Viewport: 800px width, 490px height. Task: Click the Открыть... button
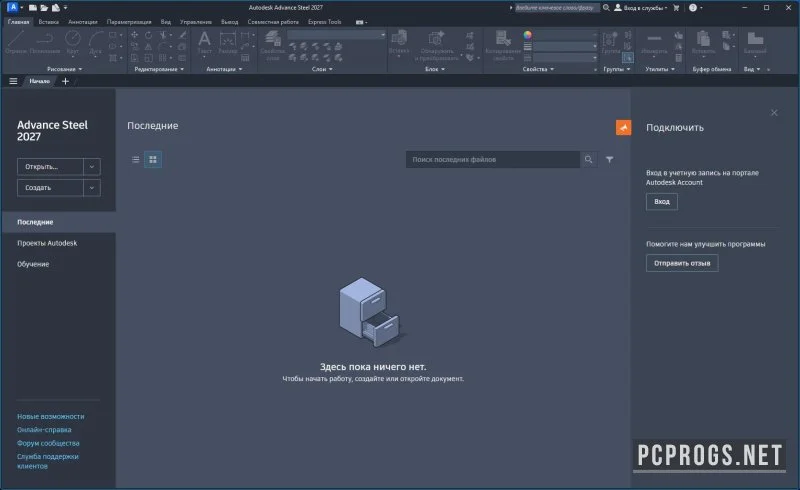pyautogui.click(x=50, y=166)
